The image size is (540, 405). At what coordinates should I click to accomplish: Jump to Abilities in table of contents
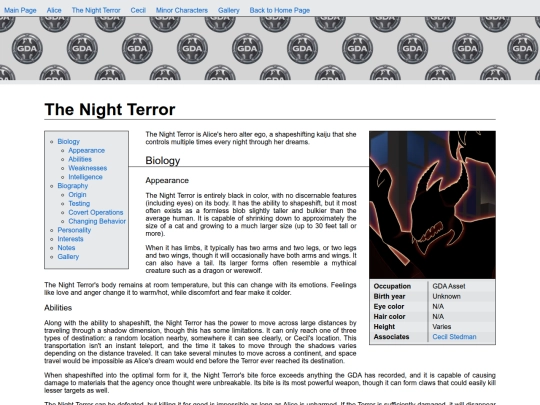(x=80, y=159)
